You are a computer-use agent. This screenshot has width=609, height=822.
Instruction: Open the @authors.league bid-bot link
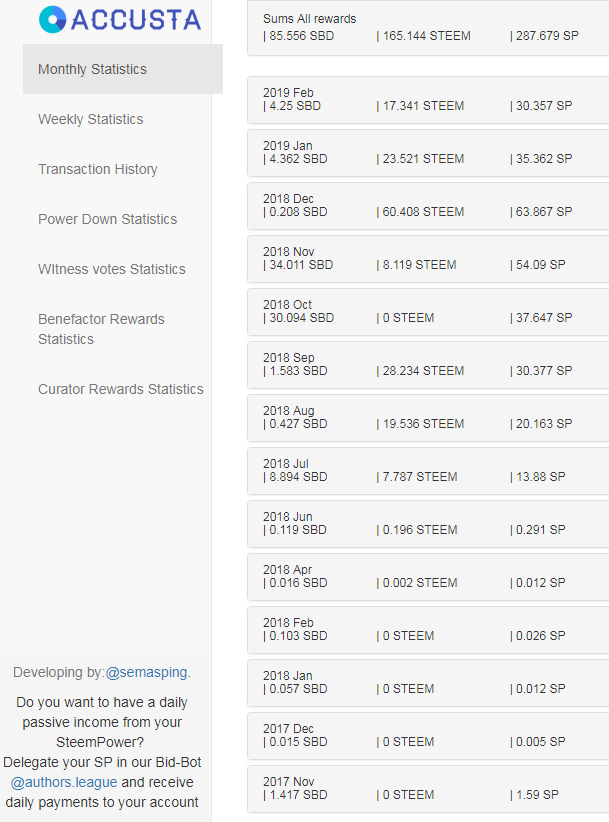coord(64,782)
